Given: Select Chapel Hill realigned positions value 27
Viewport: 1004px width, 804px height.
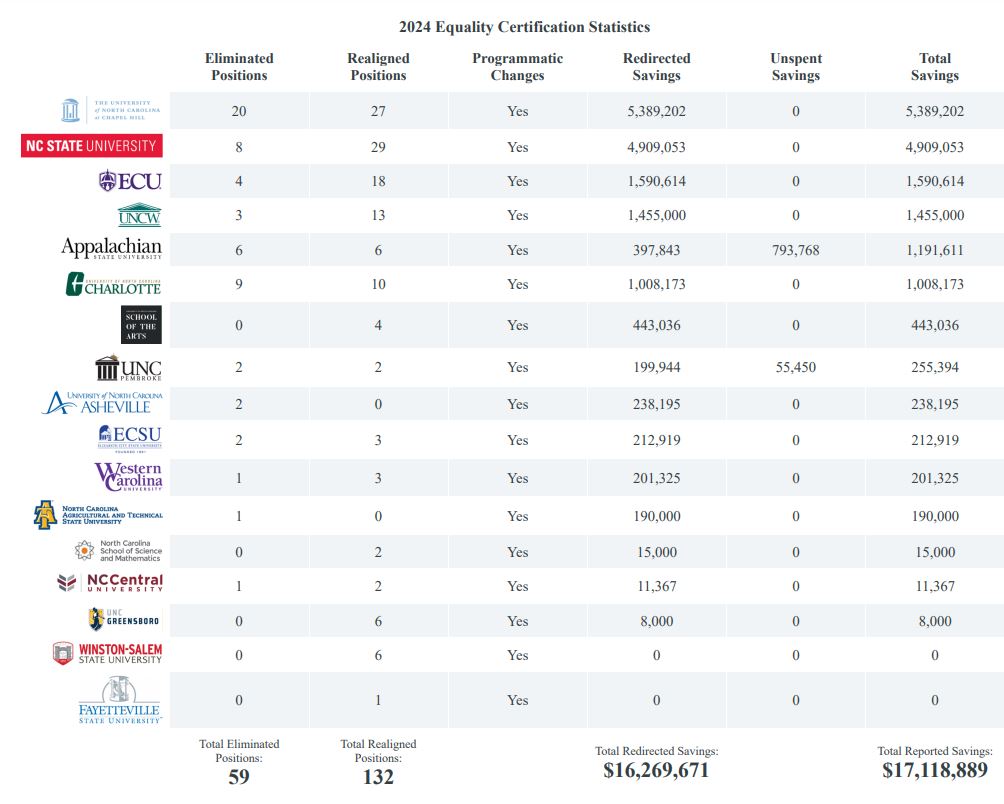Looking at the screenshot, I should pyautogui.click(x=378, y=111).
